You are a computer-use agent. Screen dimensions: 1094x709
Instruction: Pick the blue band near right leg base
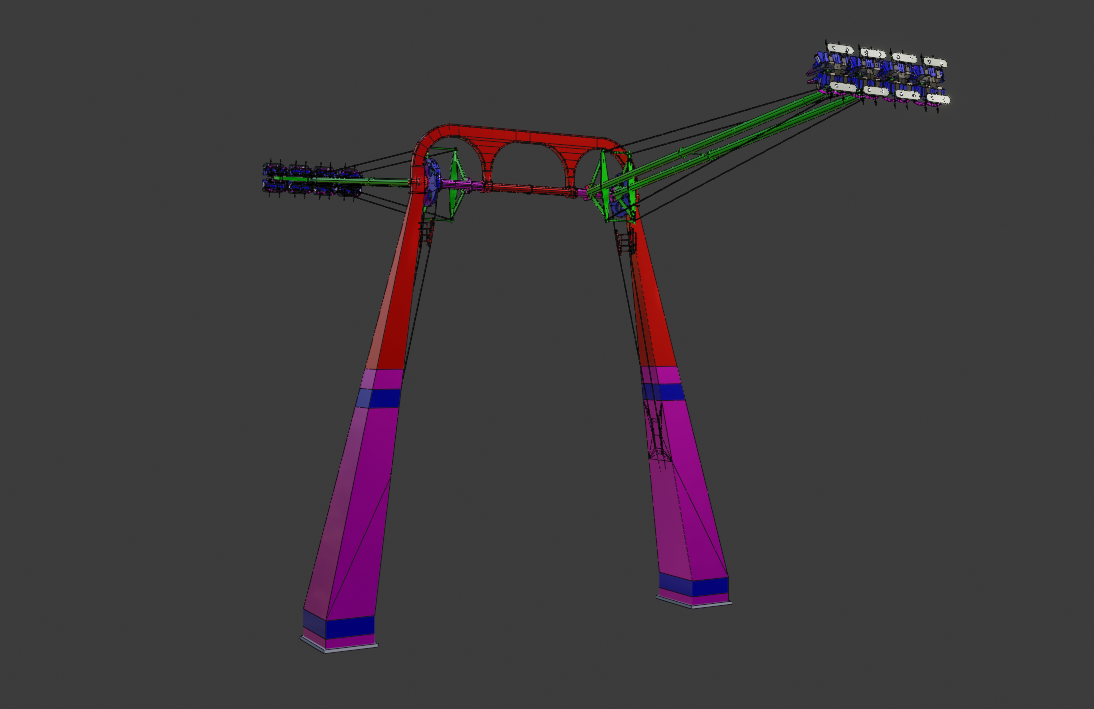(694, 587)
